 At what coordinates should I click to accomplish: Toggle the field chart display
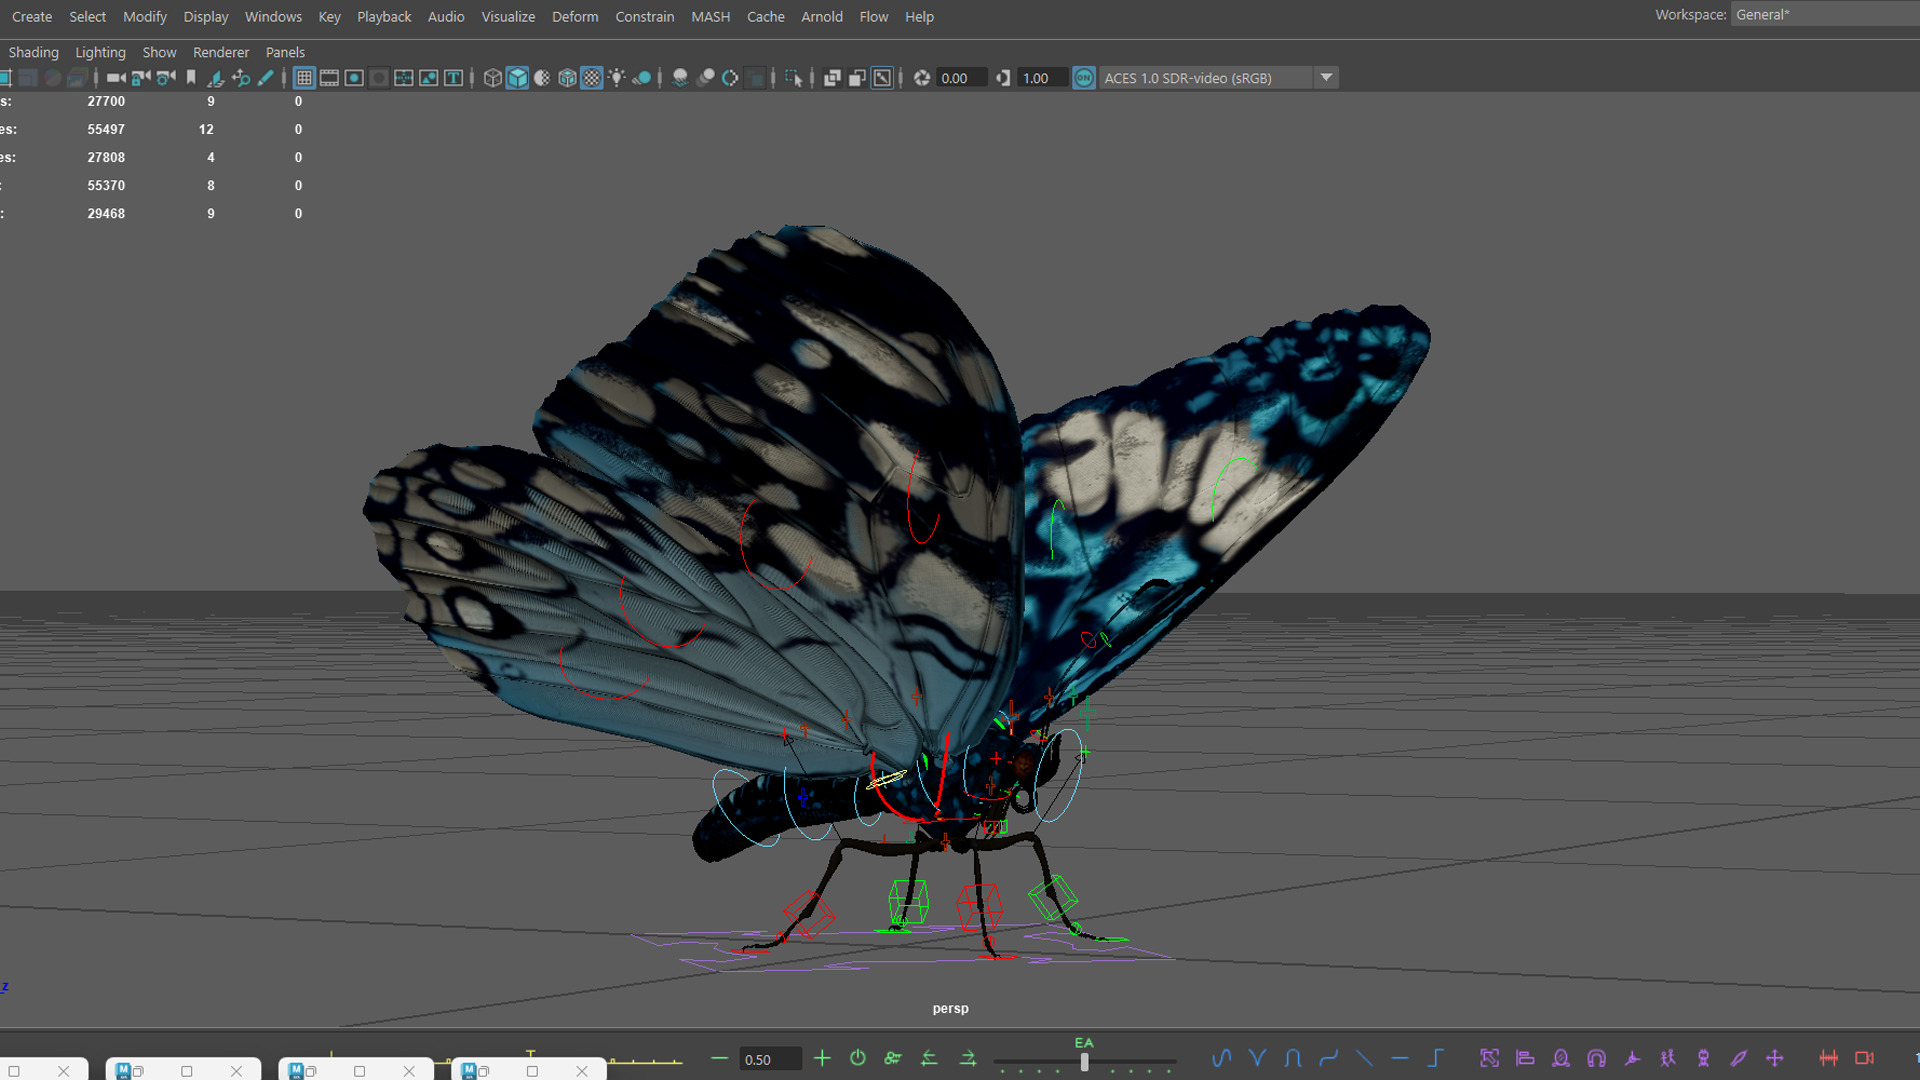[404, 78]
